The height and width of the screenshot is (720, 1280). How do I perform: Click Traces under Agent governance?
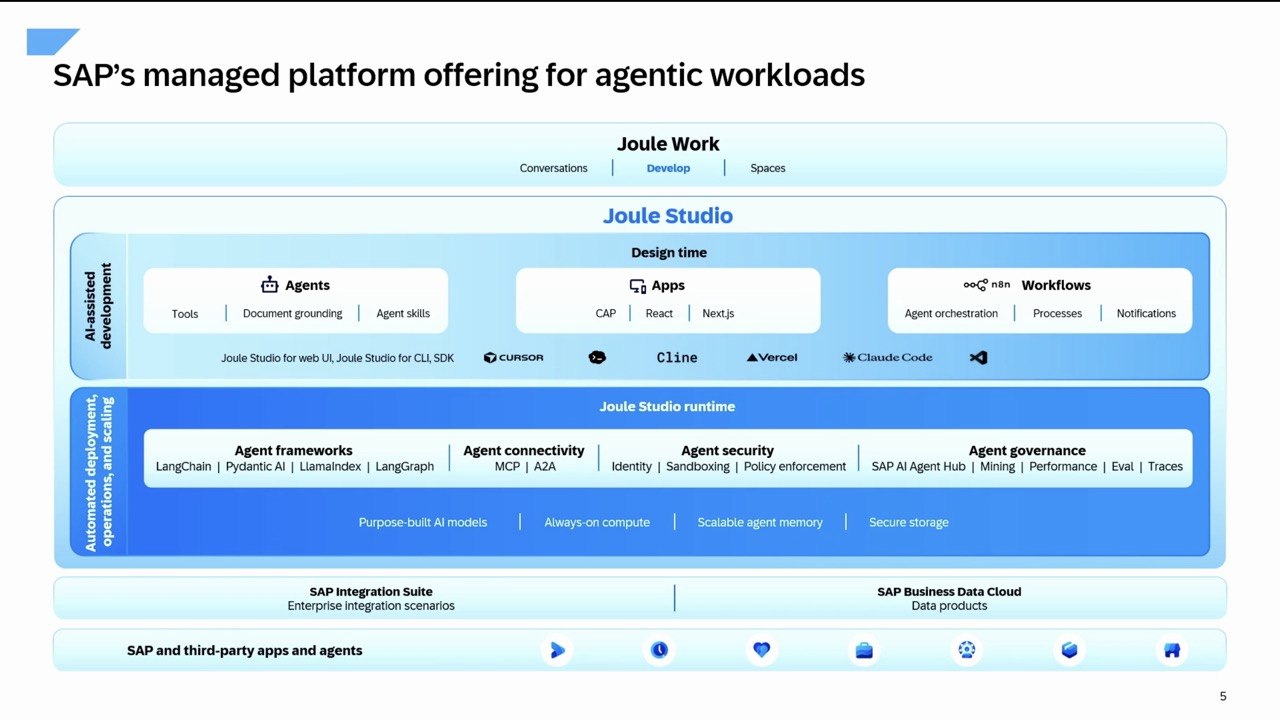point(1165,467)
